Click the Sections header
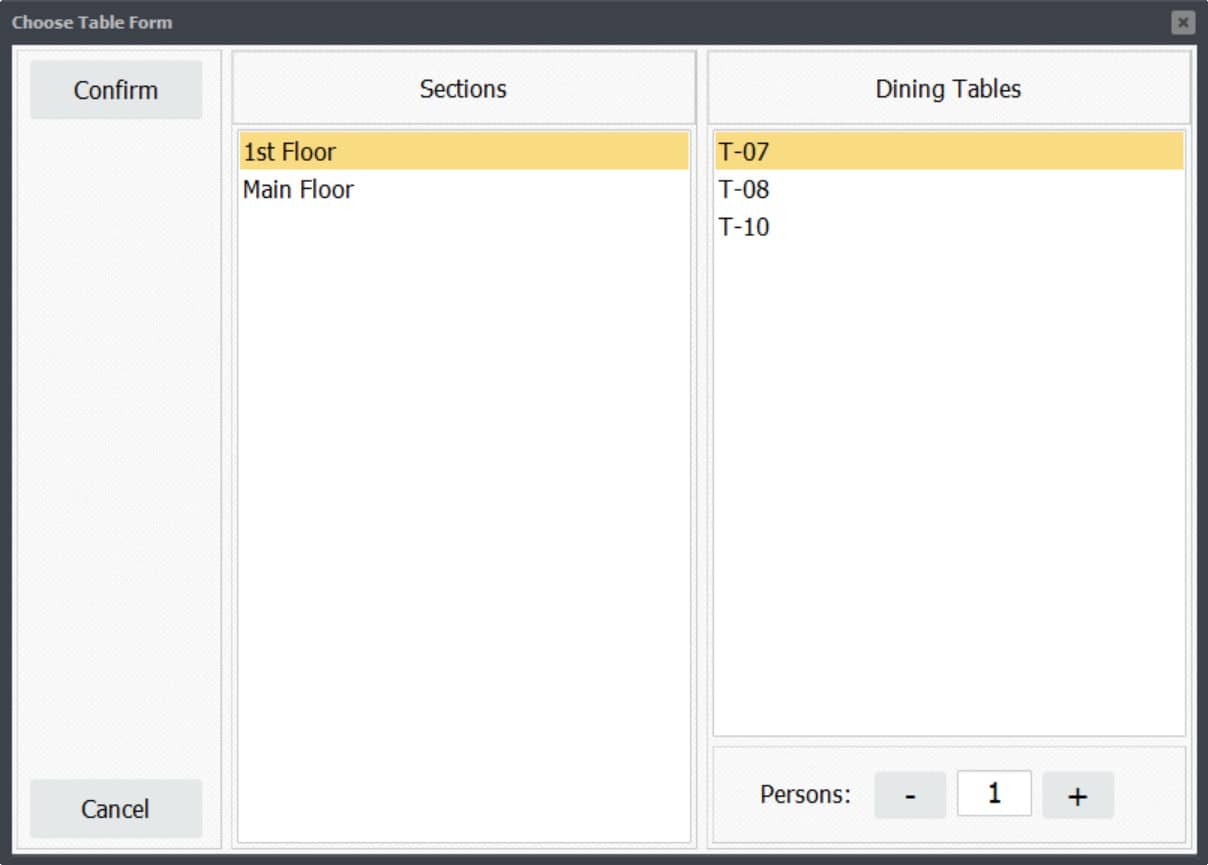 464,88
